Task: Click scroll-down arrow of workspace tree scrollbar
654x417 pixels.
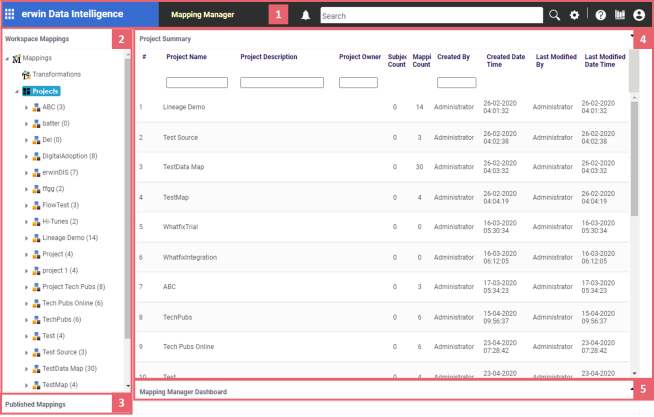Action: point(128,386)
